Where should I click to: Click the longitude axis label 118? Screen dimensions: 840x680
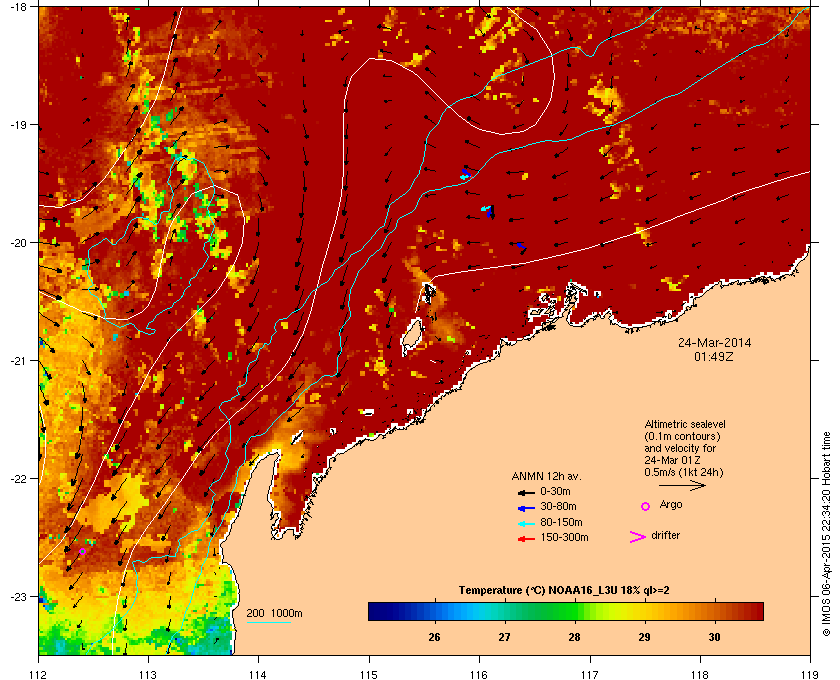pos(700,674)
